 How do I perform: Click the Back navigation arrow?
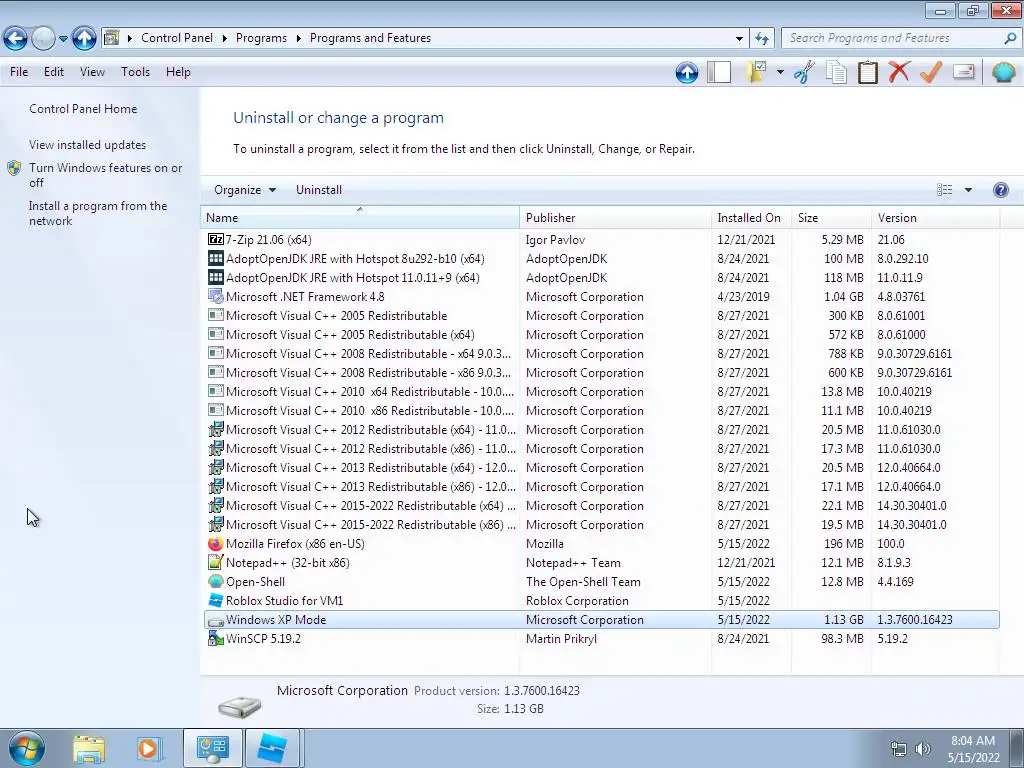pos(15,39)
